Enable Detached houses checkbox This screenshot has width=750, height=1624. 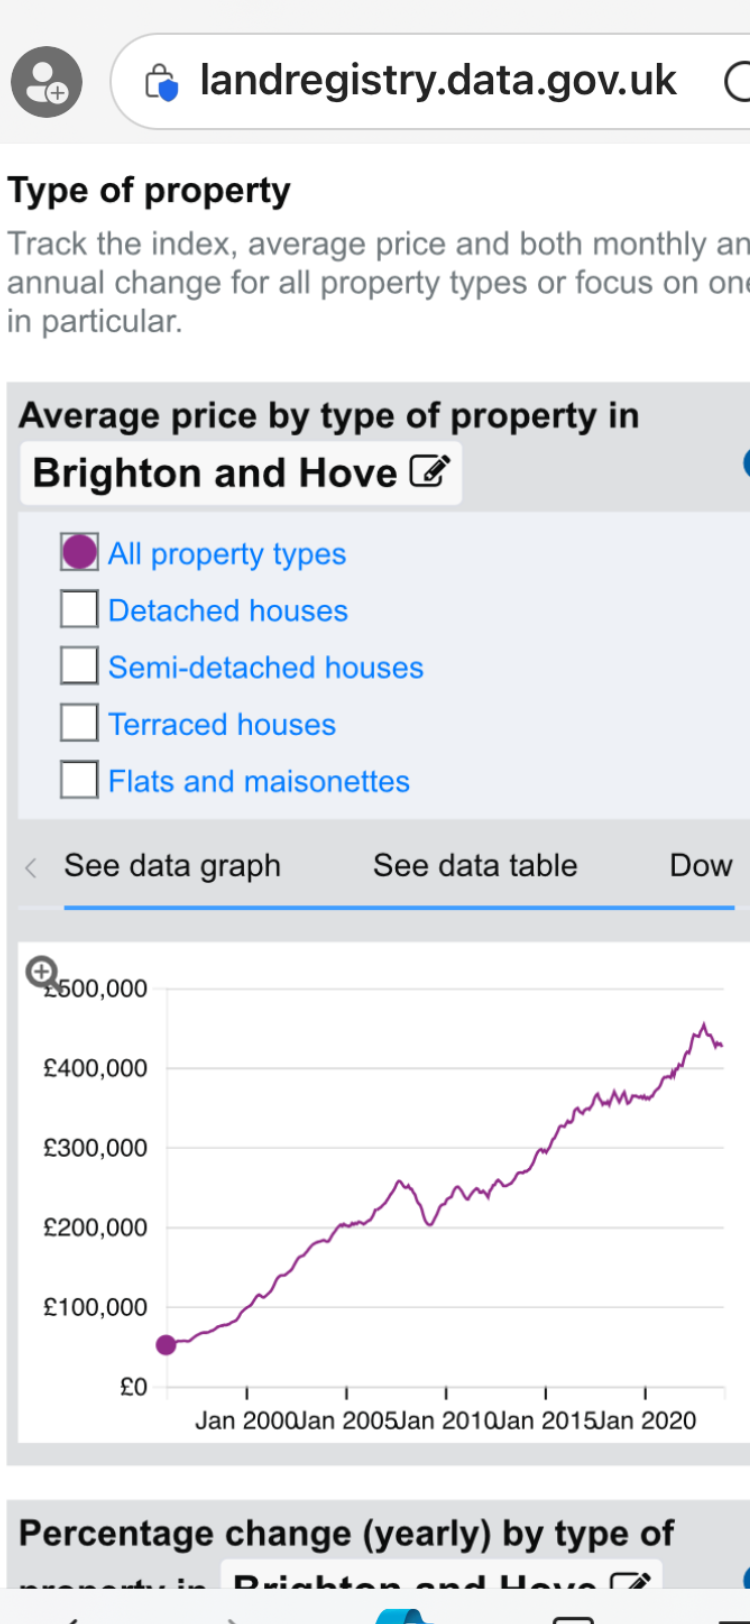click(79, 608)
